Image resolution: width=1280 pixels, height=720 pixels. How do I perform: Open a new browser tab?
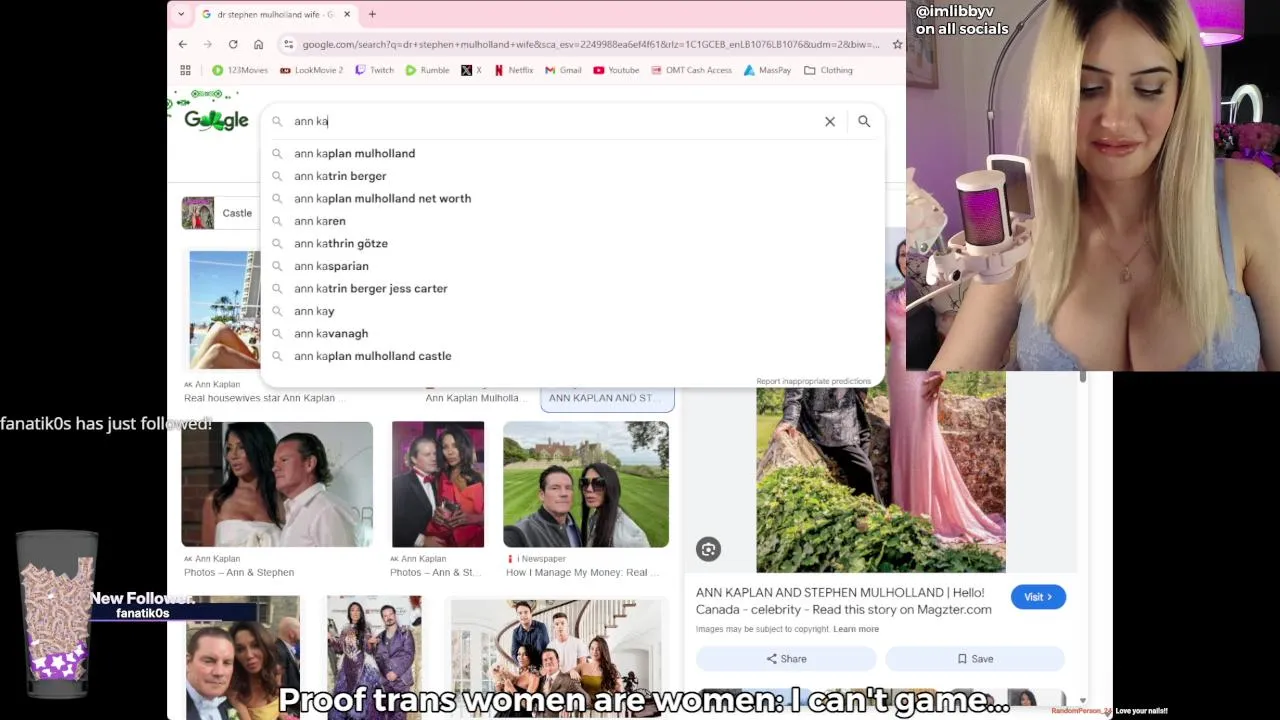372,14
